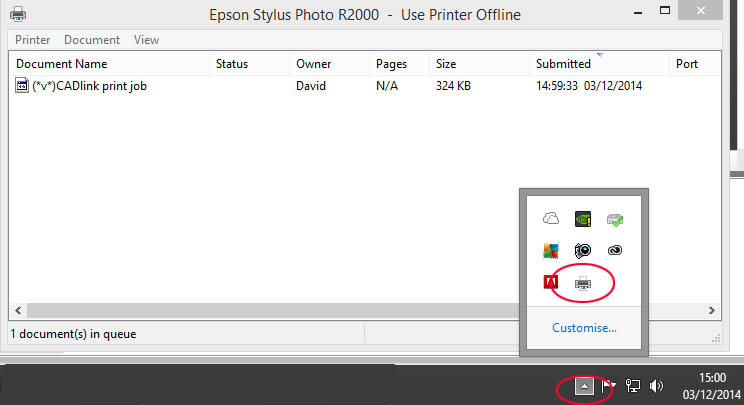The width and height of the screenshot is (744, 405).
Task: Open the Action Center flag icon
Action: tap(608, 386)
